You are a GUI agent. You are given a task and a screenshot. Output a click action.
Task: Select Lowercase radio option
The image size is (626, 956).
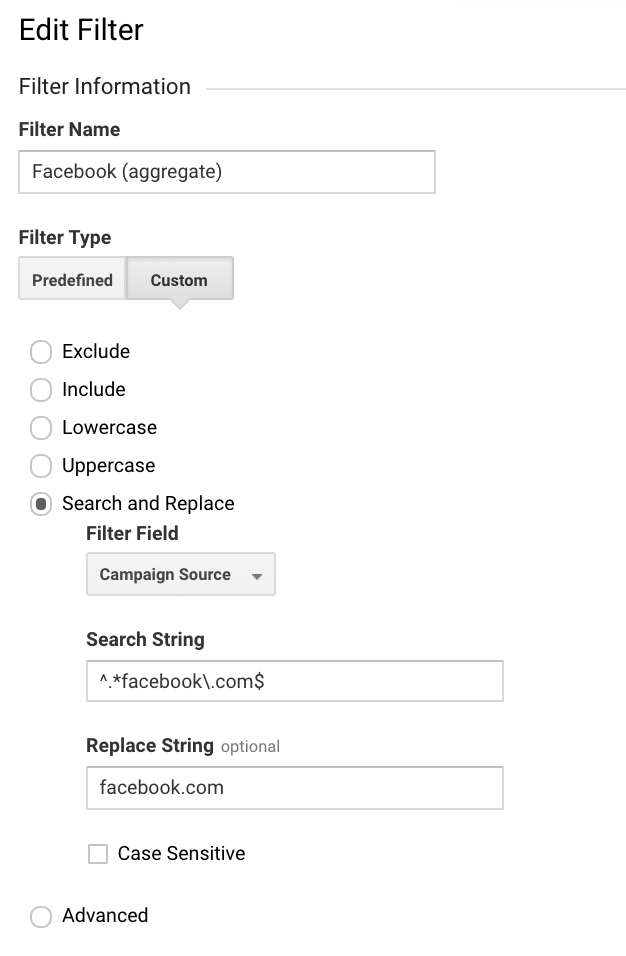tap(40, 428)
